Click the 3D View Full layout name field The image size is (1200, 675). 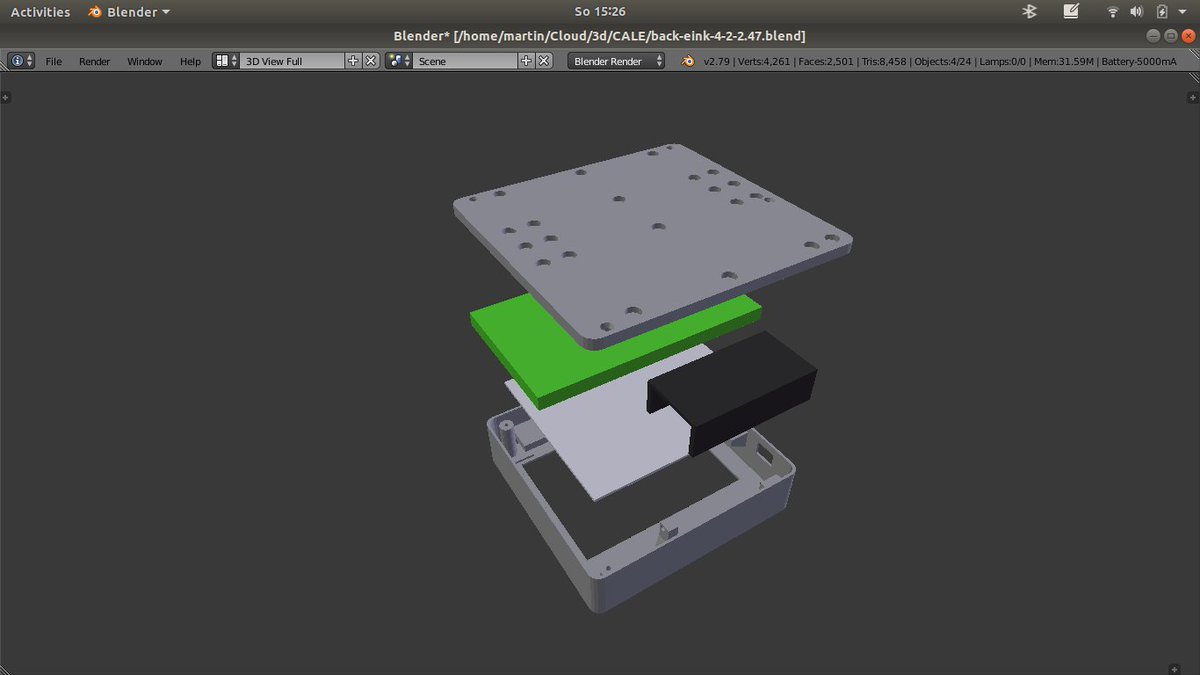click(x=293, y=61)
